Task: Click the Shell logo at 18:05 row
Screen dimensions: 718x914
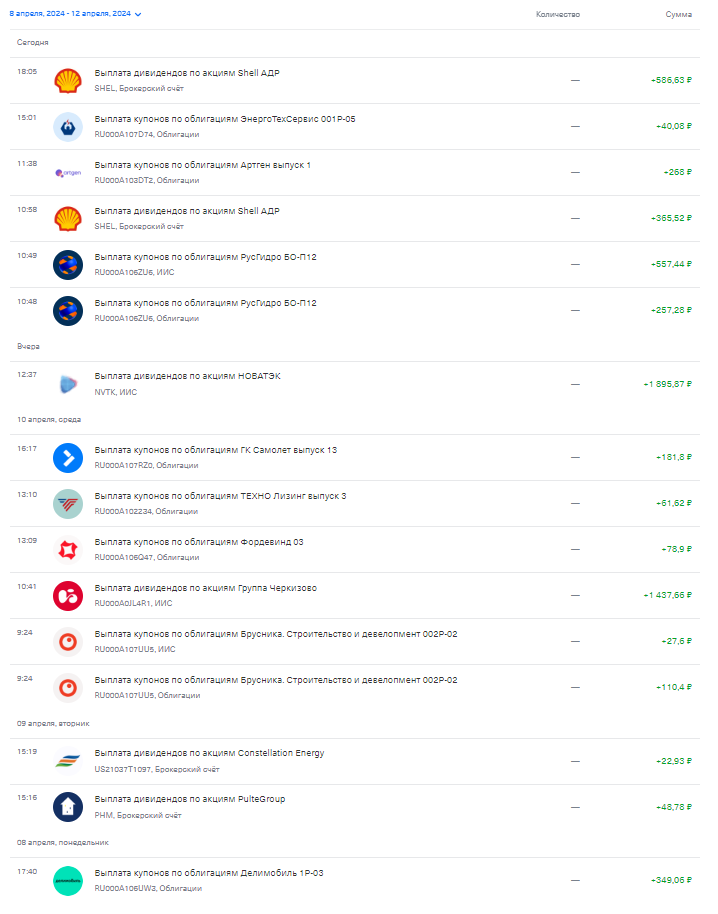Action: coord(68,81)
